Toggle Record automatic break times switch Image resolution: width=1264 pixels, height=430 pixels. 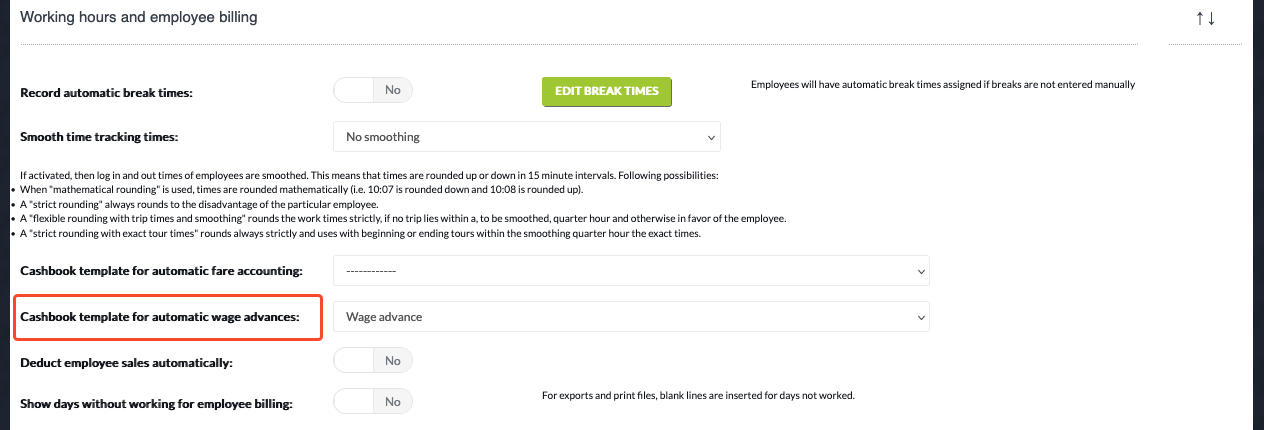(x=373, y=90)
